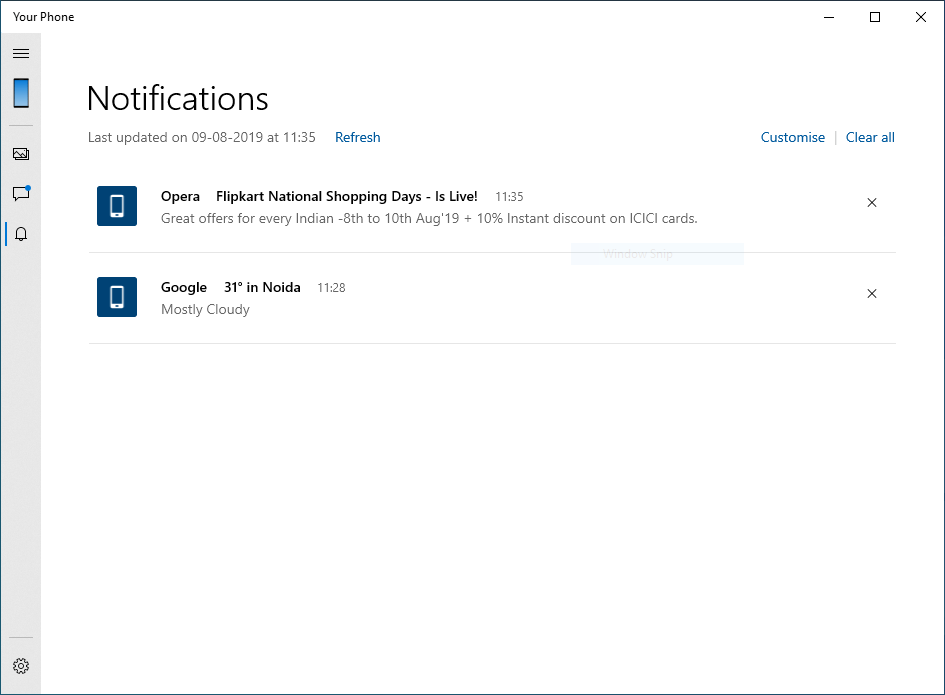Select the Notifications bell icon
Viewport: 945px width, 695px height.
click(21, 234)
